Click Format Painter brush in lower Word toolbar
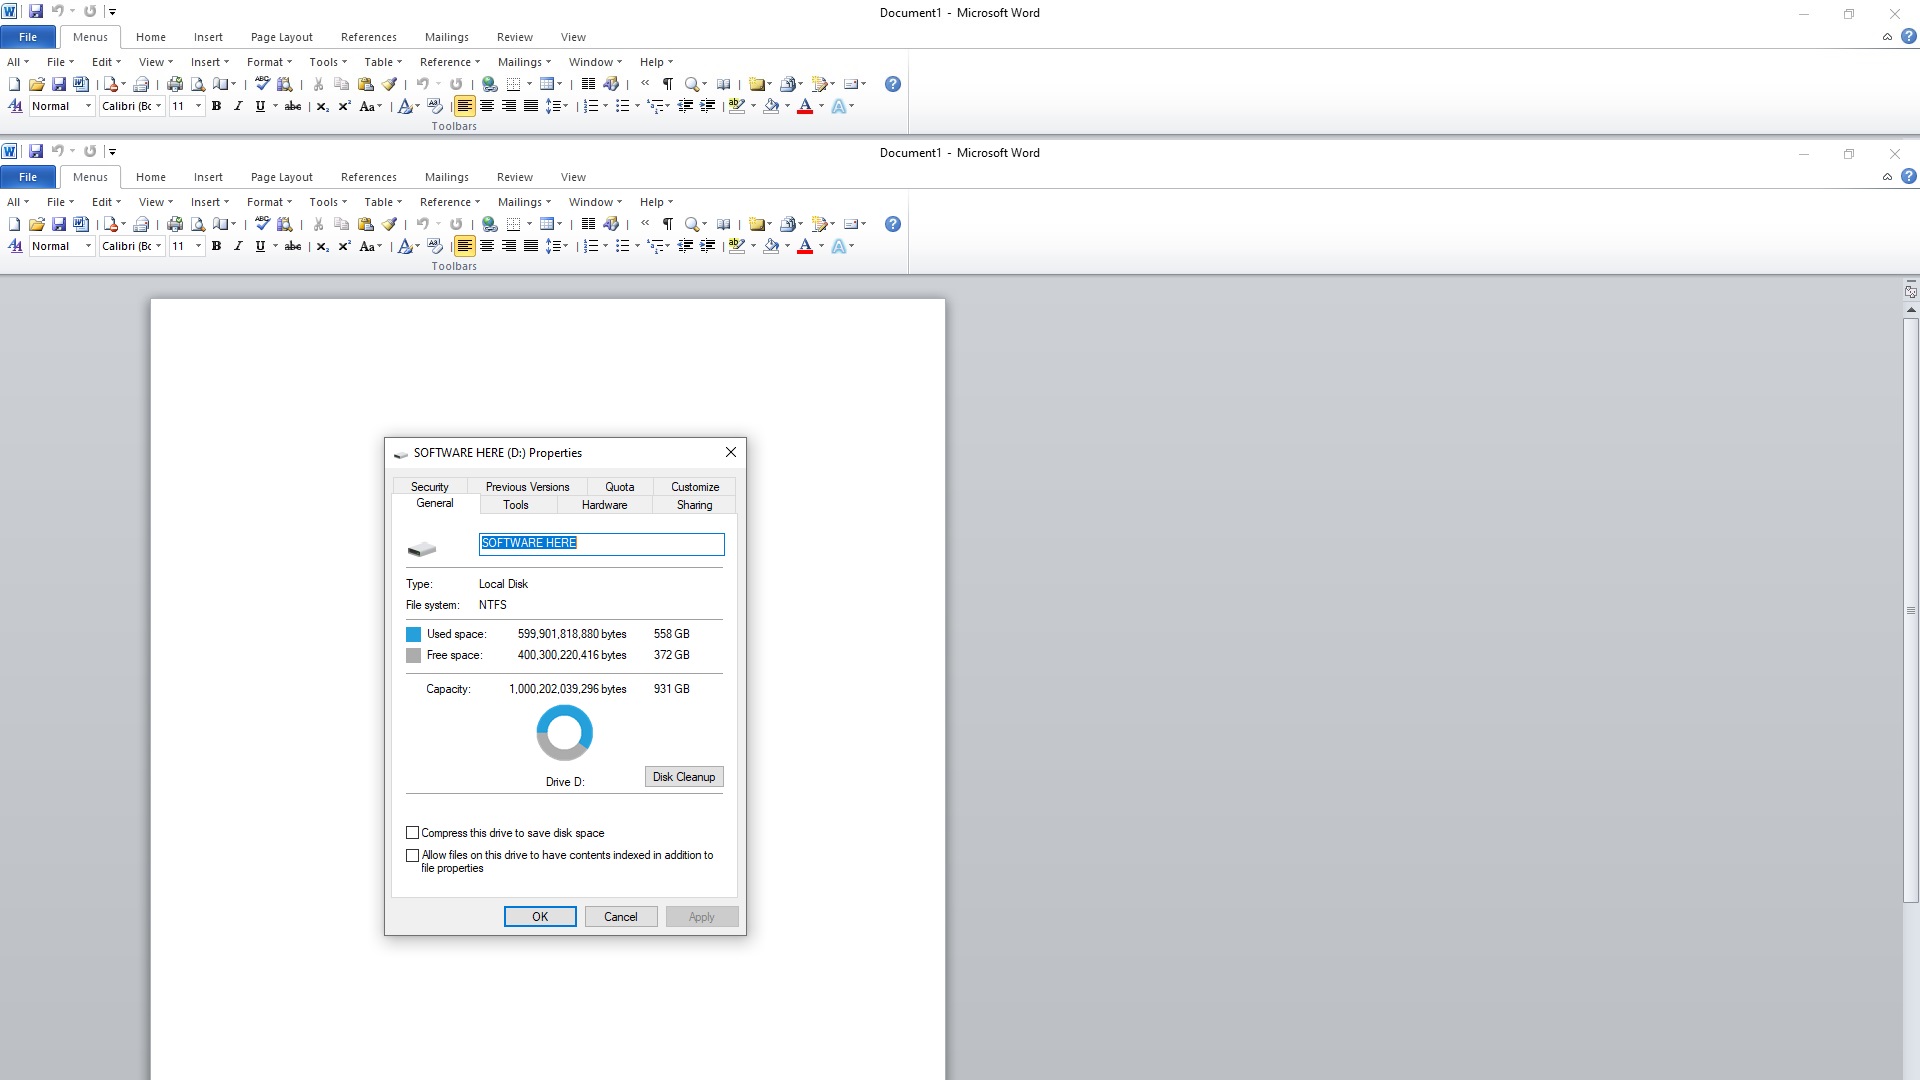This screenshot has width=1920, height=1080. (x=390, y=224)
